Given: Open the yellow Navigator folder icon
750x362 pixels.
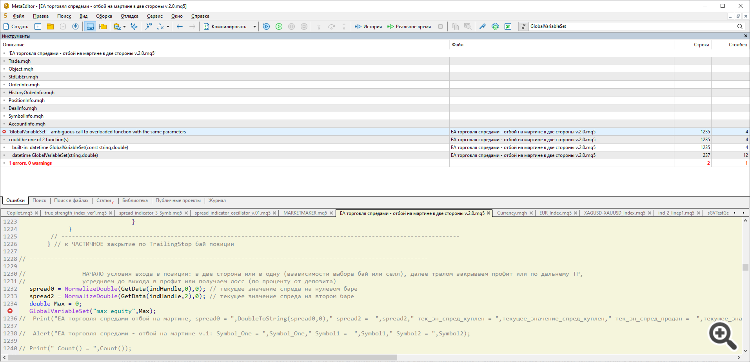Looking at the screenshot, I should click(102, 27).
